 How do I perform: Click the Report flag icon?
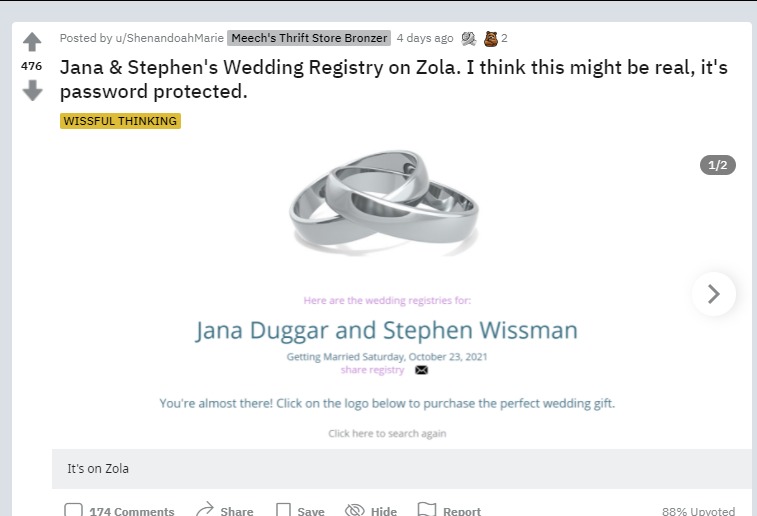427,510
